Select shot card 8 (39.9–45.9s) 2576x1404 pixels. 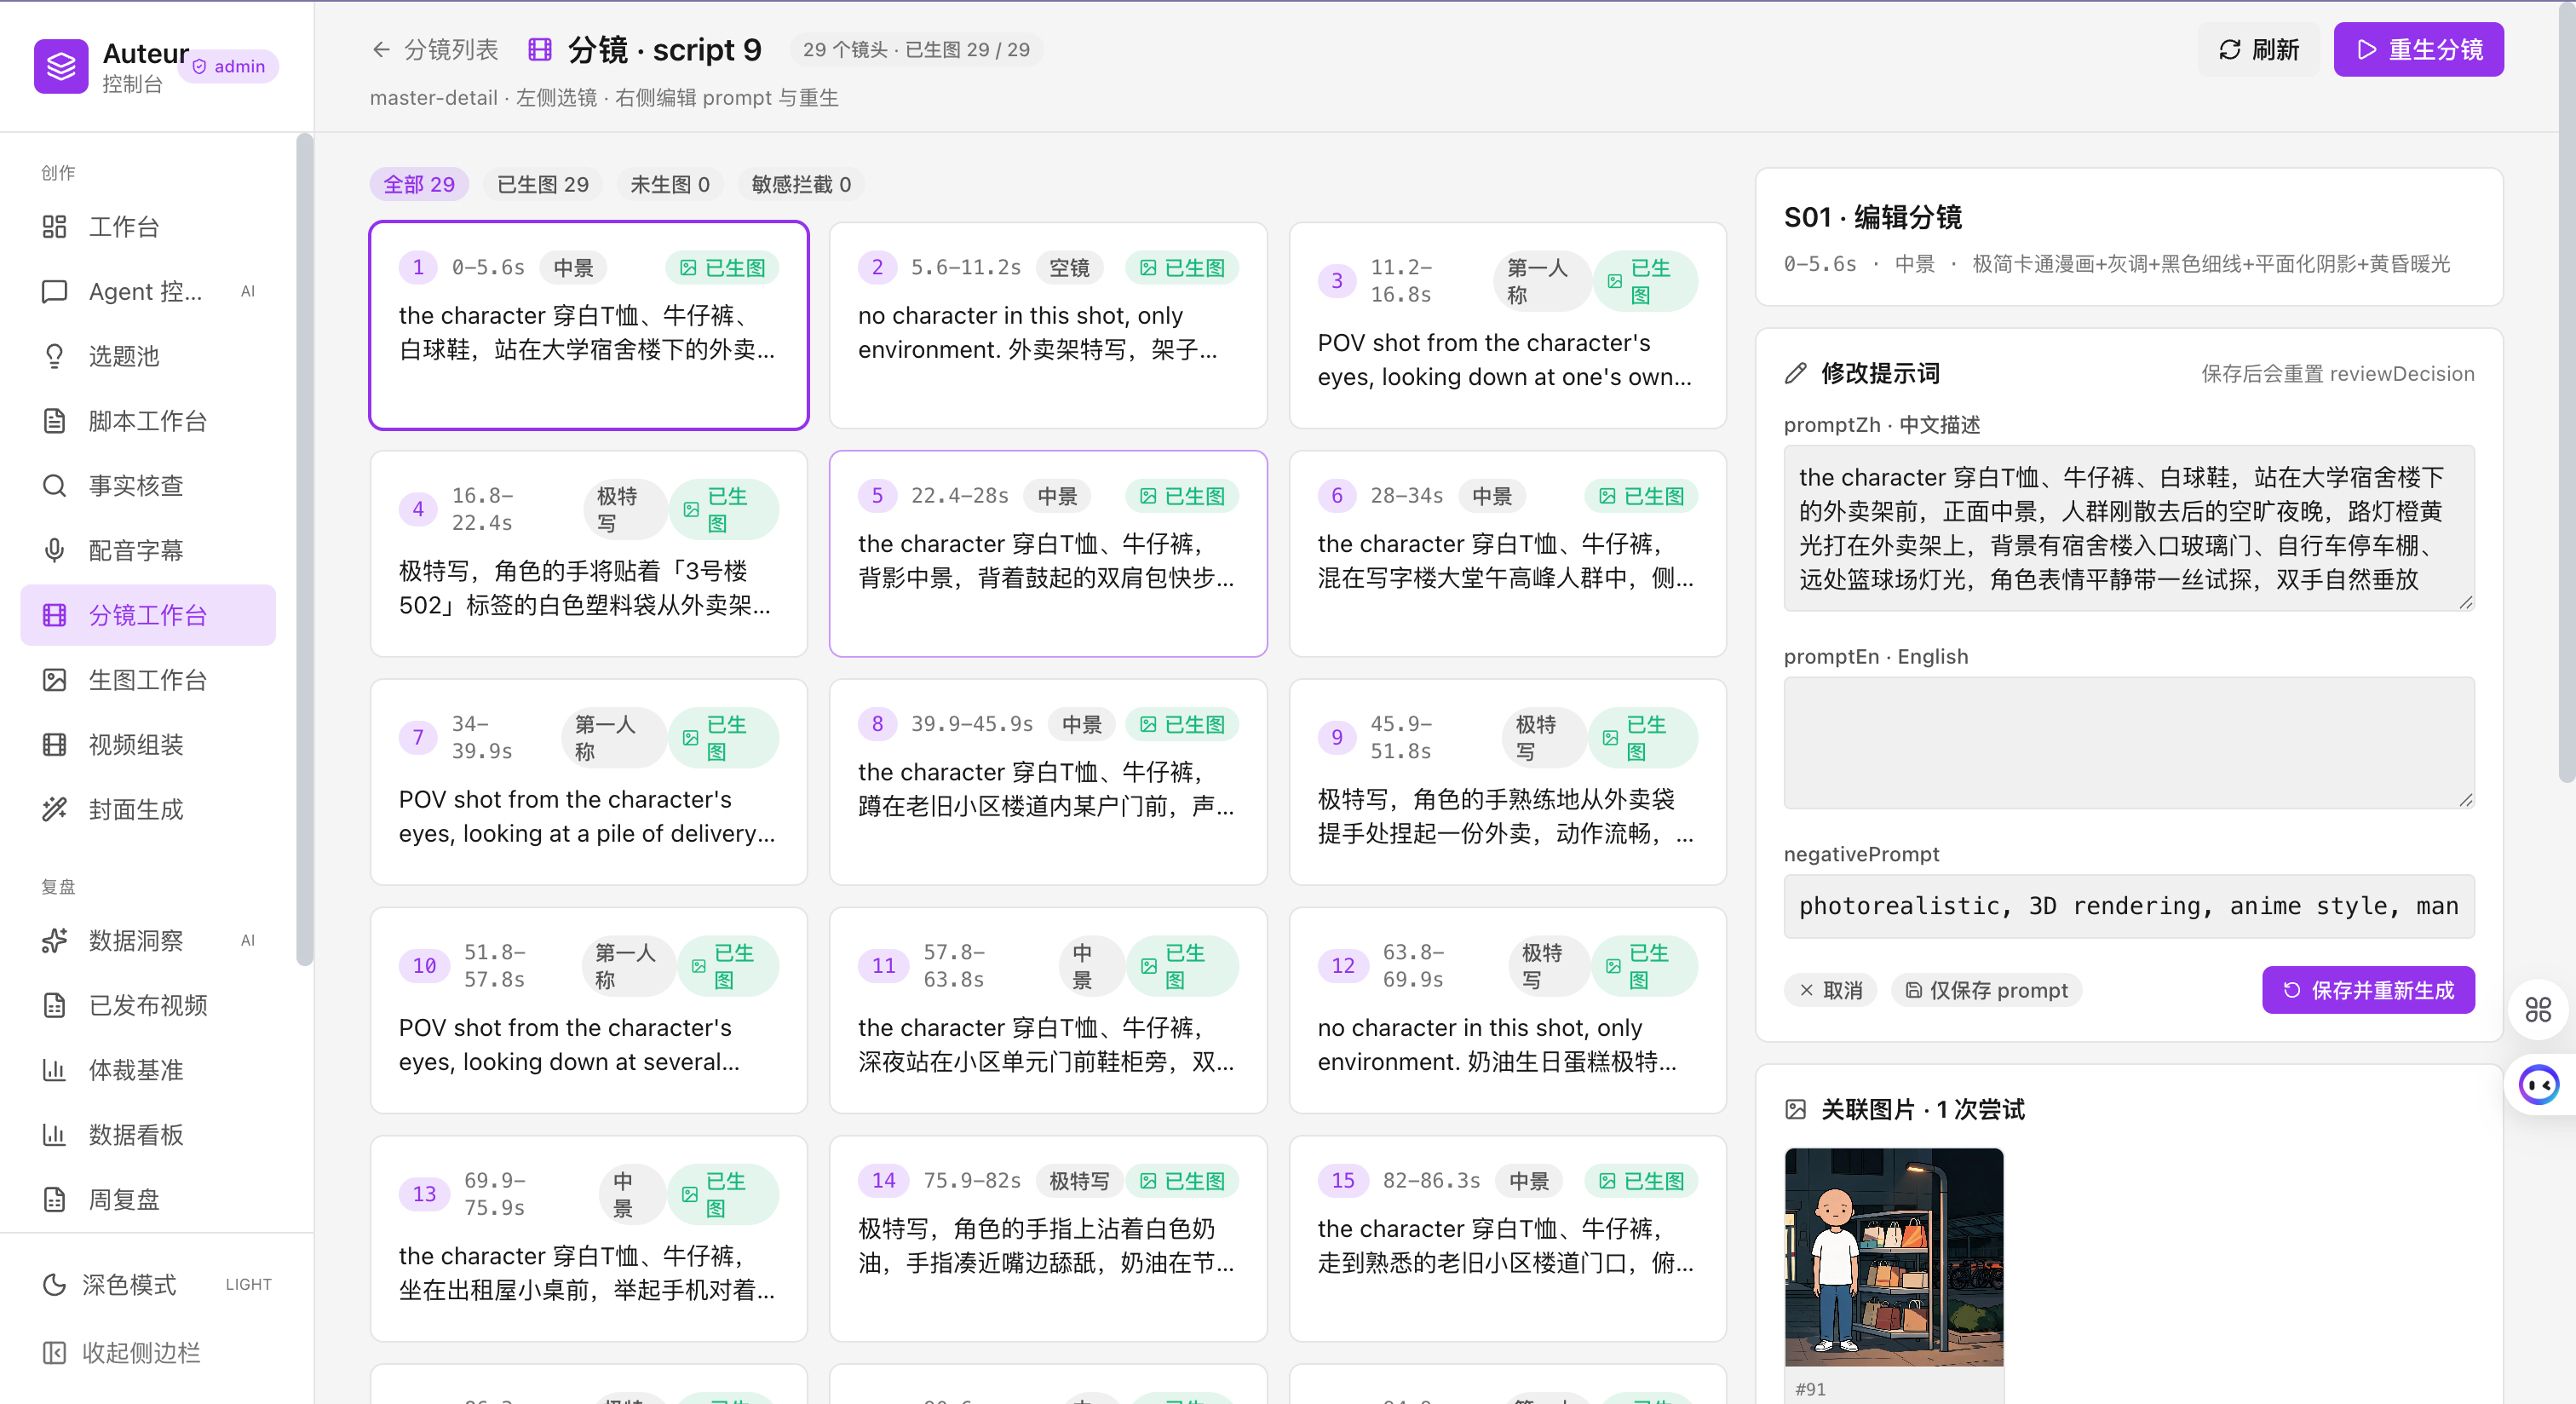[x=1048, y=782]
